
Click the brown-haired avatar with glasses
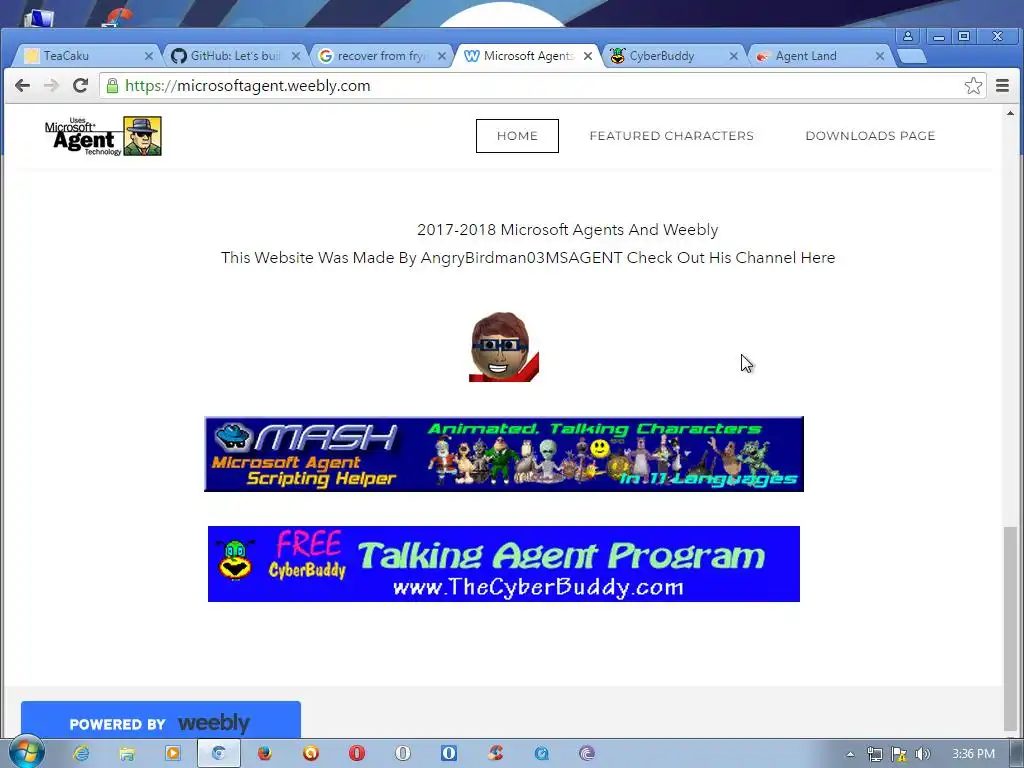pyautogui.click(x=504, y=347)
